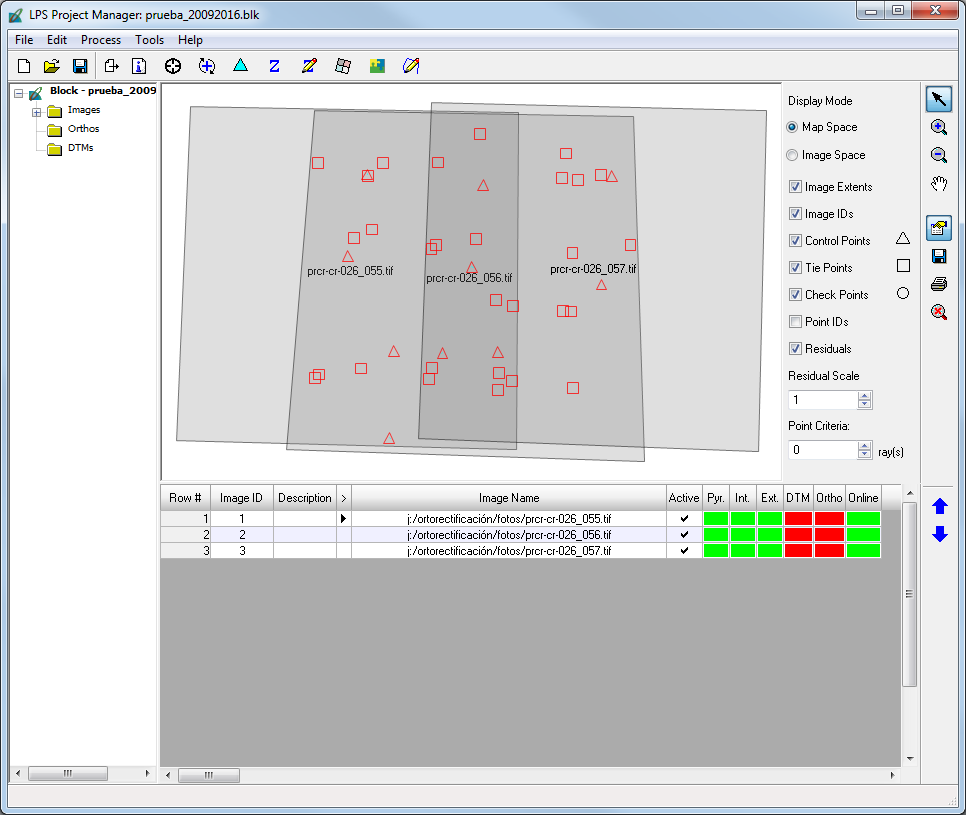Click the red DTM status cell in row 1
The height and width of the screenshot is (815, 966).
point(797,519)
